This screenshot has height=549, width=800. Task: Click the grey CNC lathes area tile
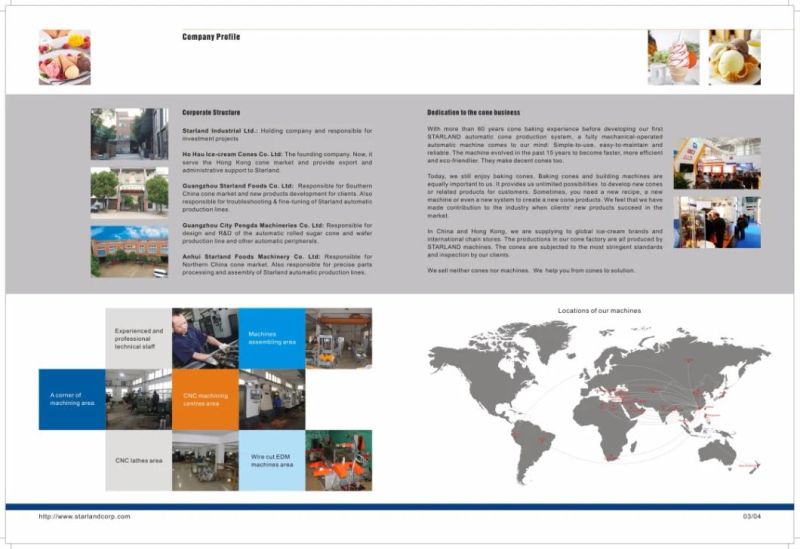[139, 460]
